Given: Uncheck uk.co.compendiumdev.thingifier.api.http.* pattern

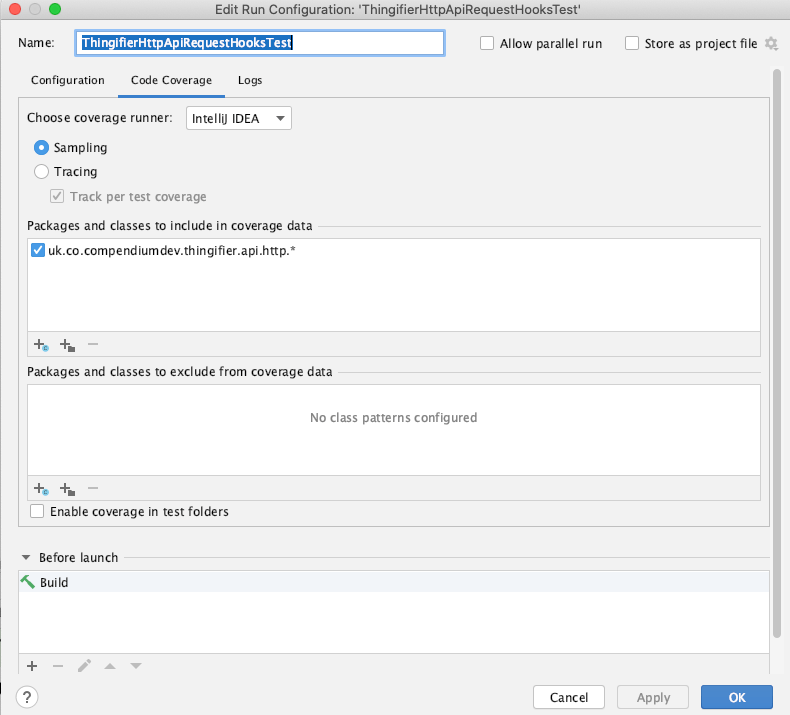Looking at the screenshot, I should (38, 250).
